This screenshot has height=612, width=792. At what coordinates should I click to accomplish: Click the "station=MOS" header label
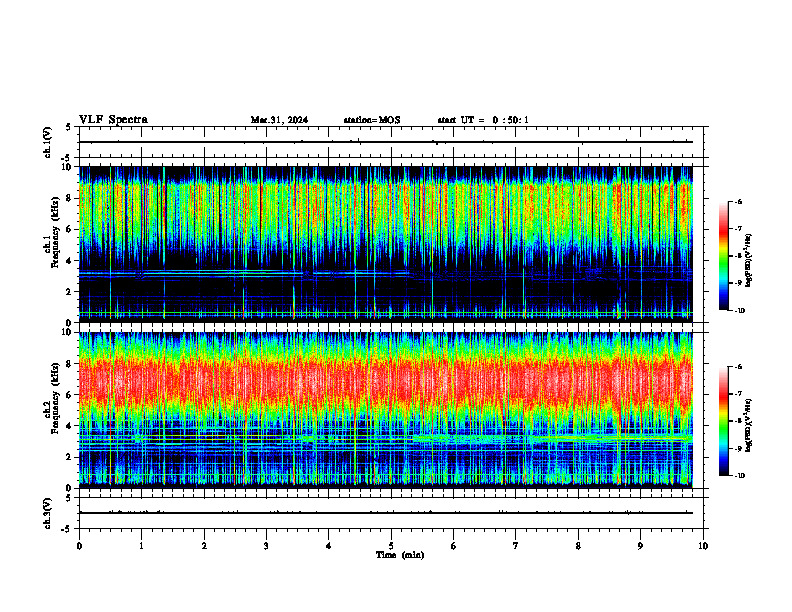coord(372,120)
